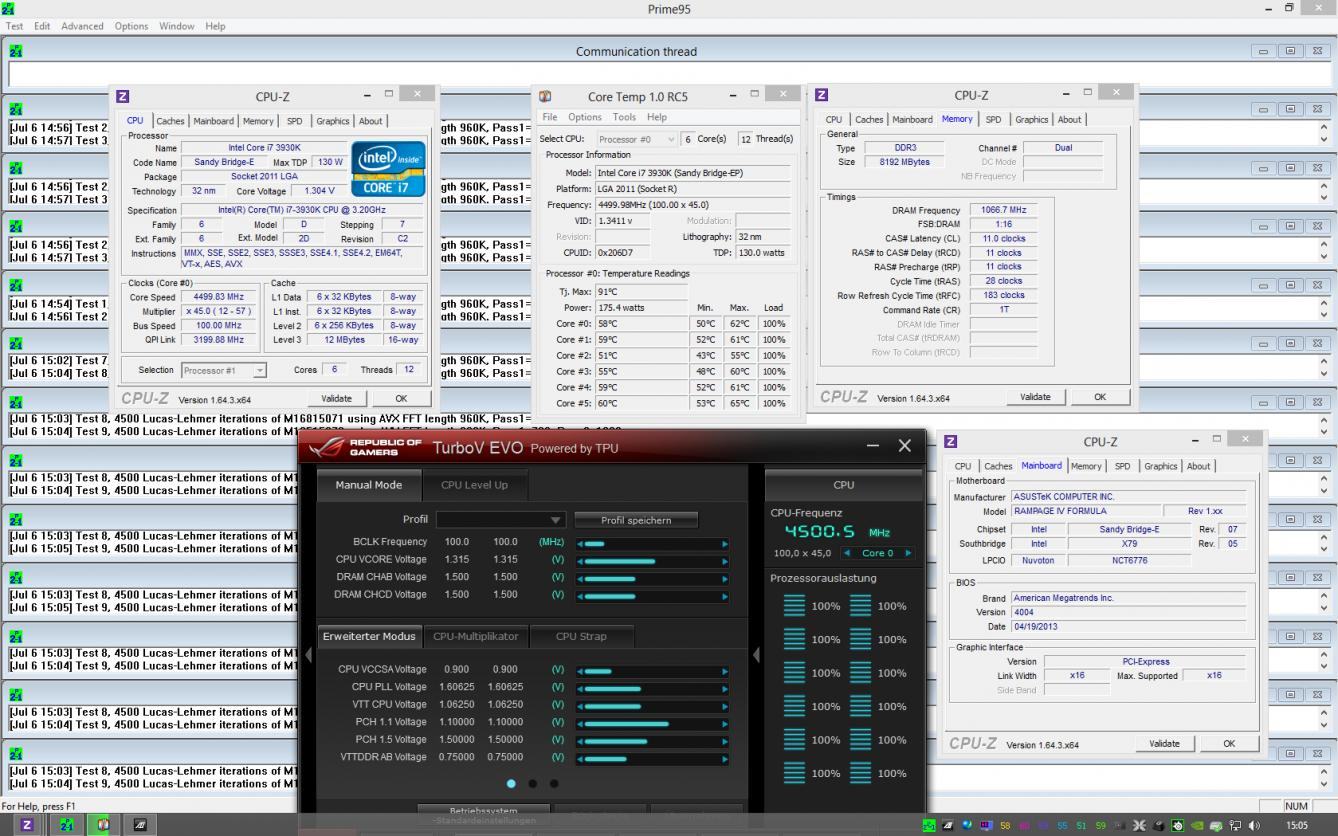Click the BCLK Frequency slider track
This screenshot has width=1338, height=836.
pos(652,544)
